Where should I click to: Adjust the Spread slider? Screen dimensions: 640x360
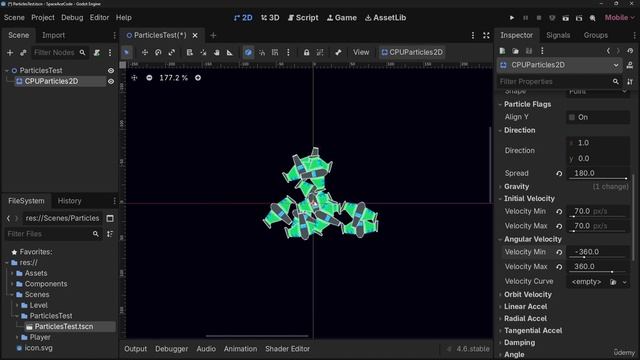click(598, 178)
